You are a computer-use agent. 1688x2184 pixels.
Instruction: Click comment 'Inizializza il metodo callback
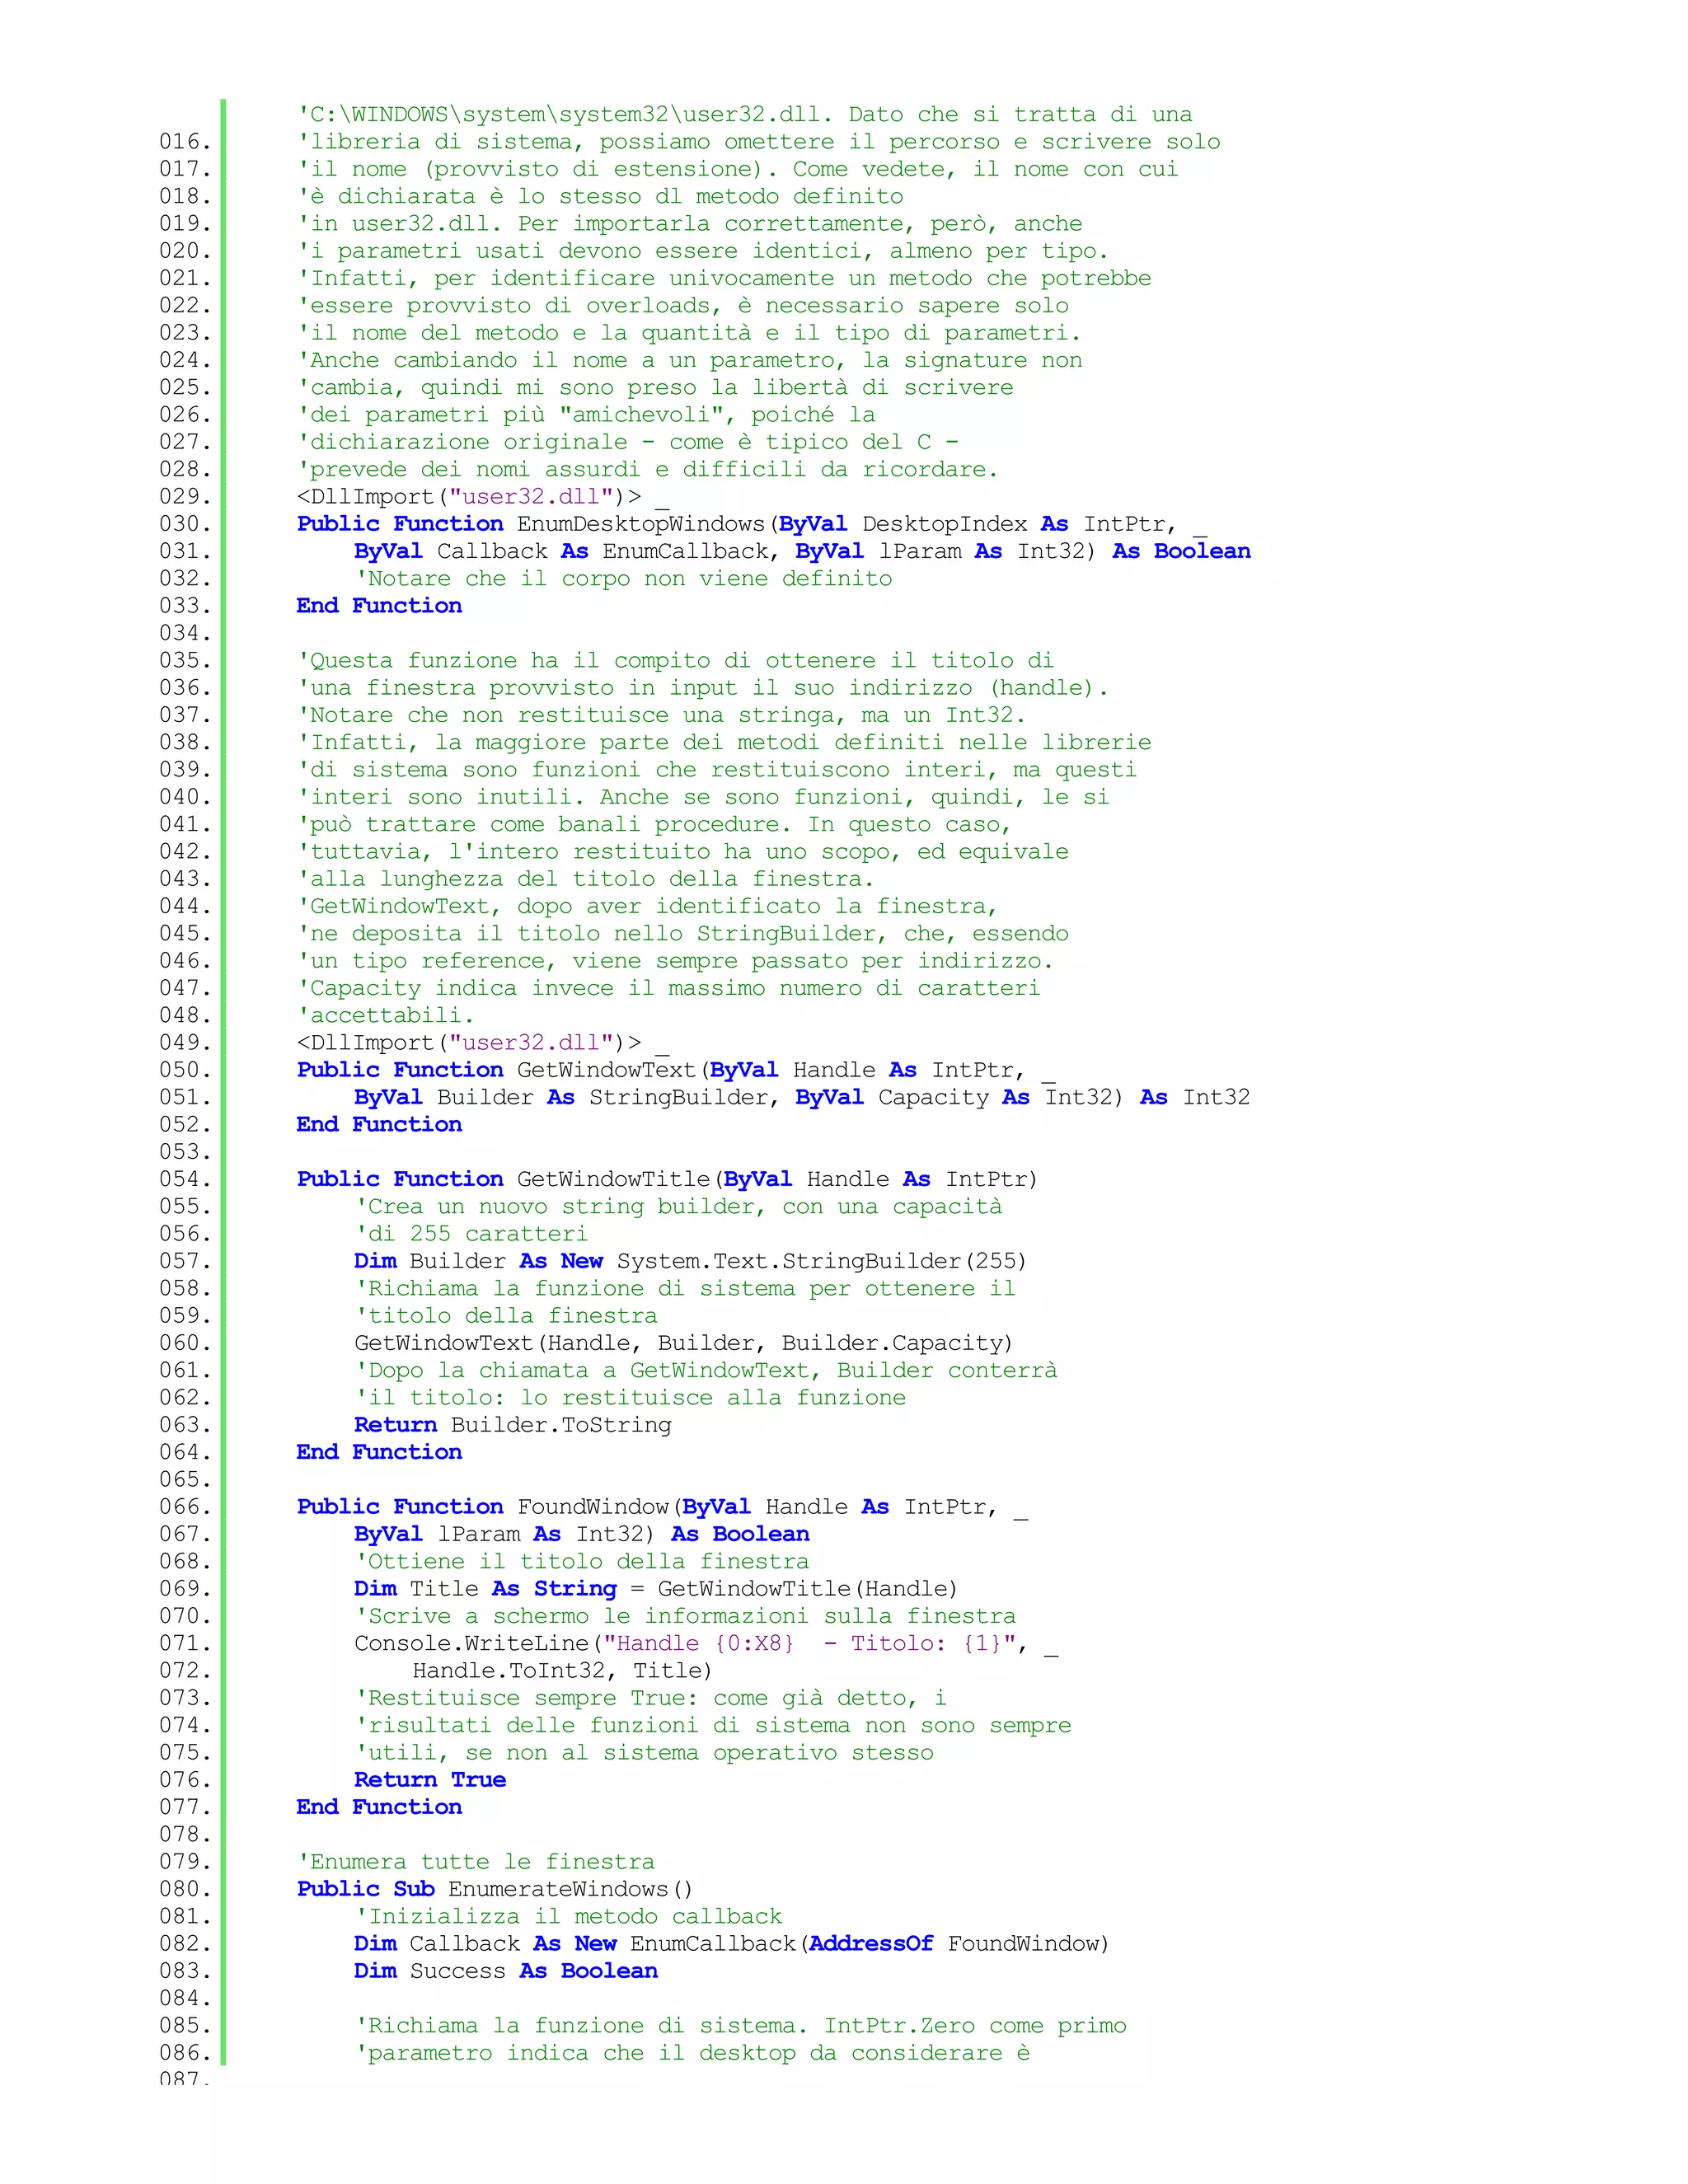[x=569, y=1917]
